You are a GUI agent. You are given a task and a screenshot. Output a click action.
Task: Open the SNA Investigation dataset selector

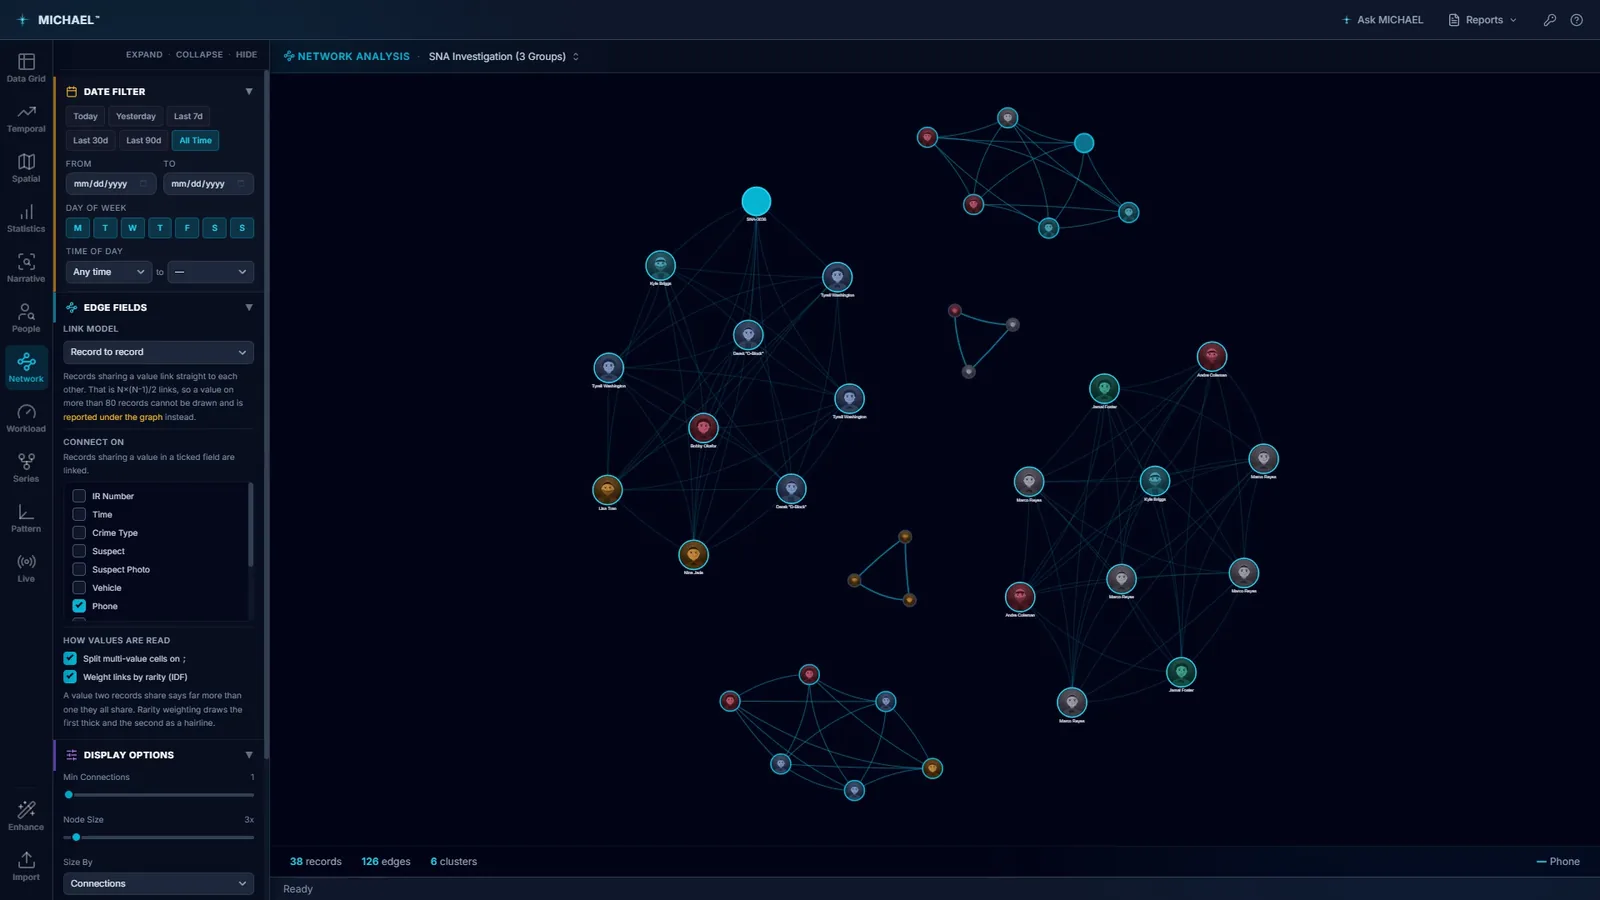pos(504,57)
